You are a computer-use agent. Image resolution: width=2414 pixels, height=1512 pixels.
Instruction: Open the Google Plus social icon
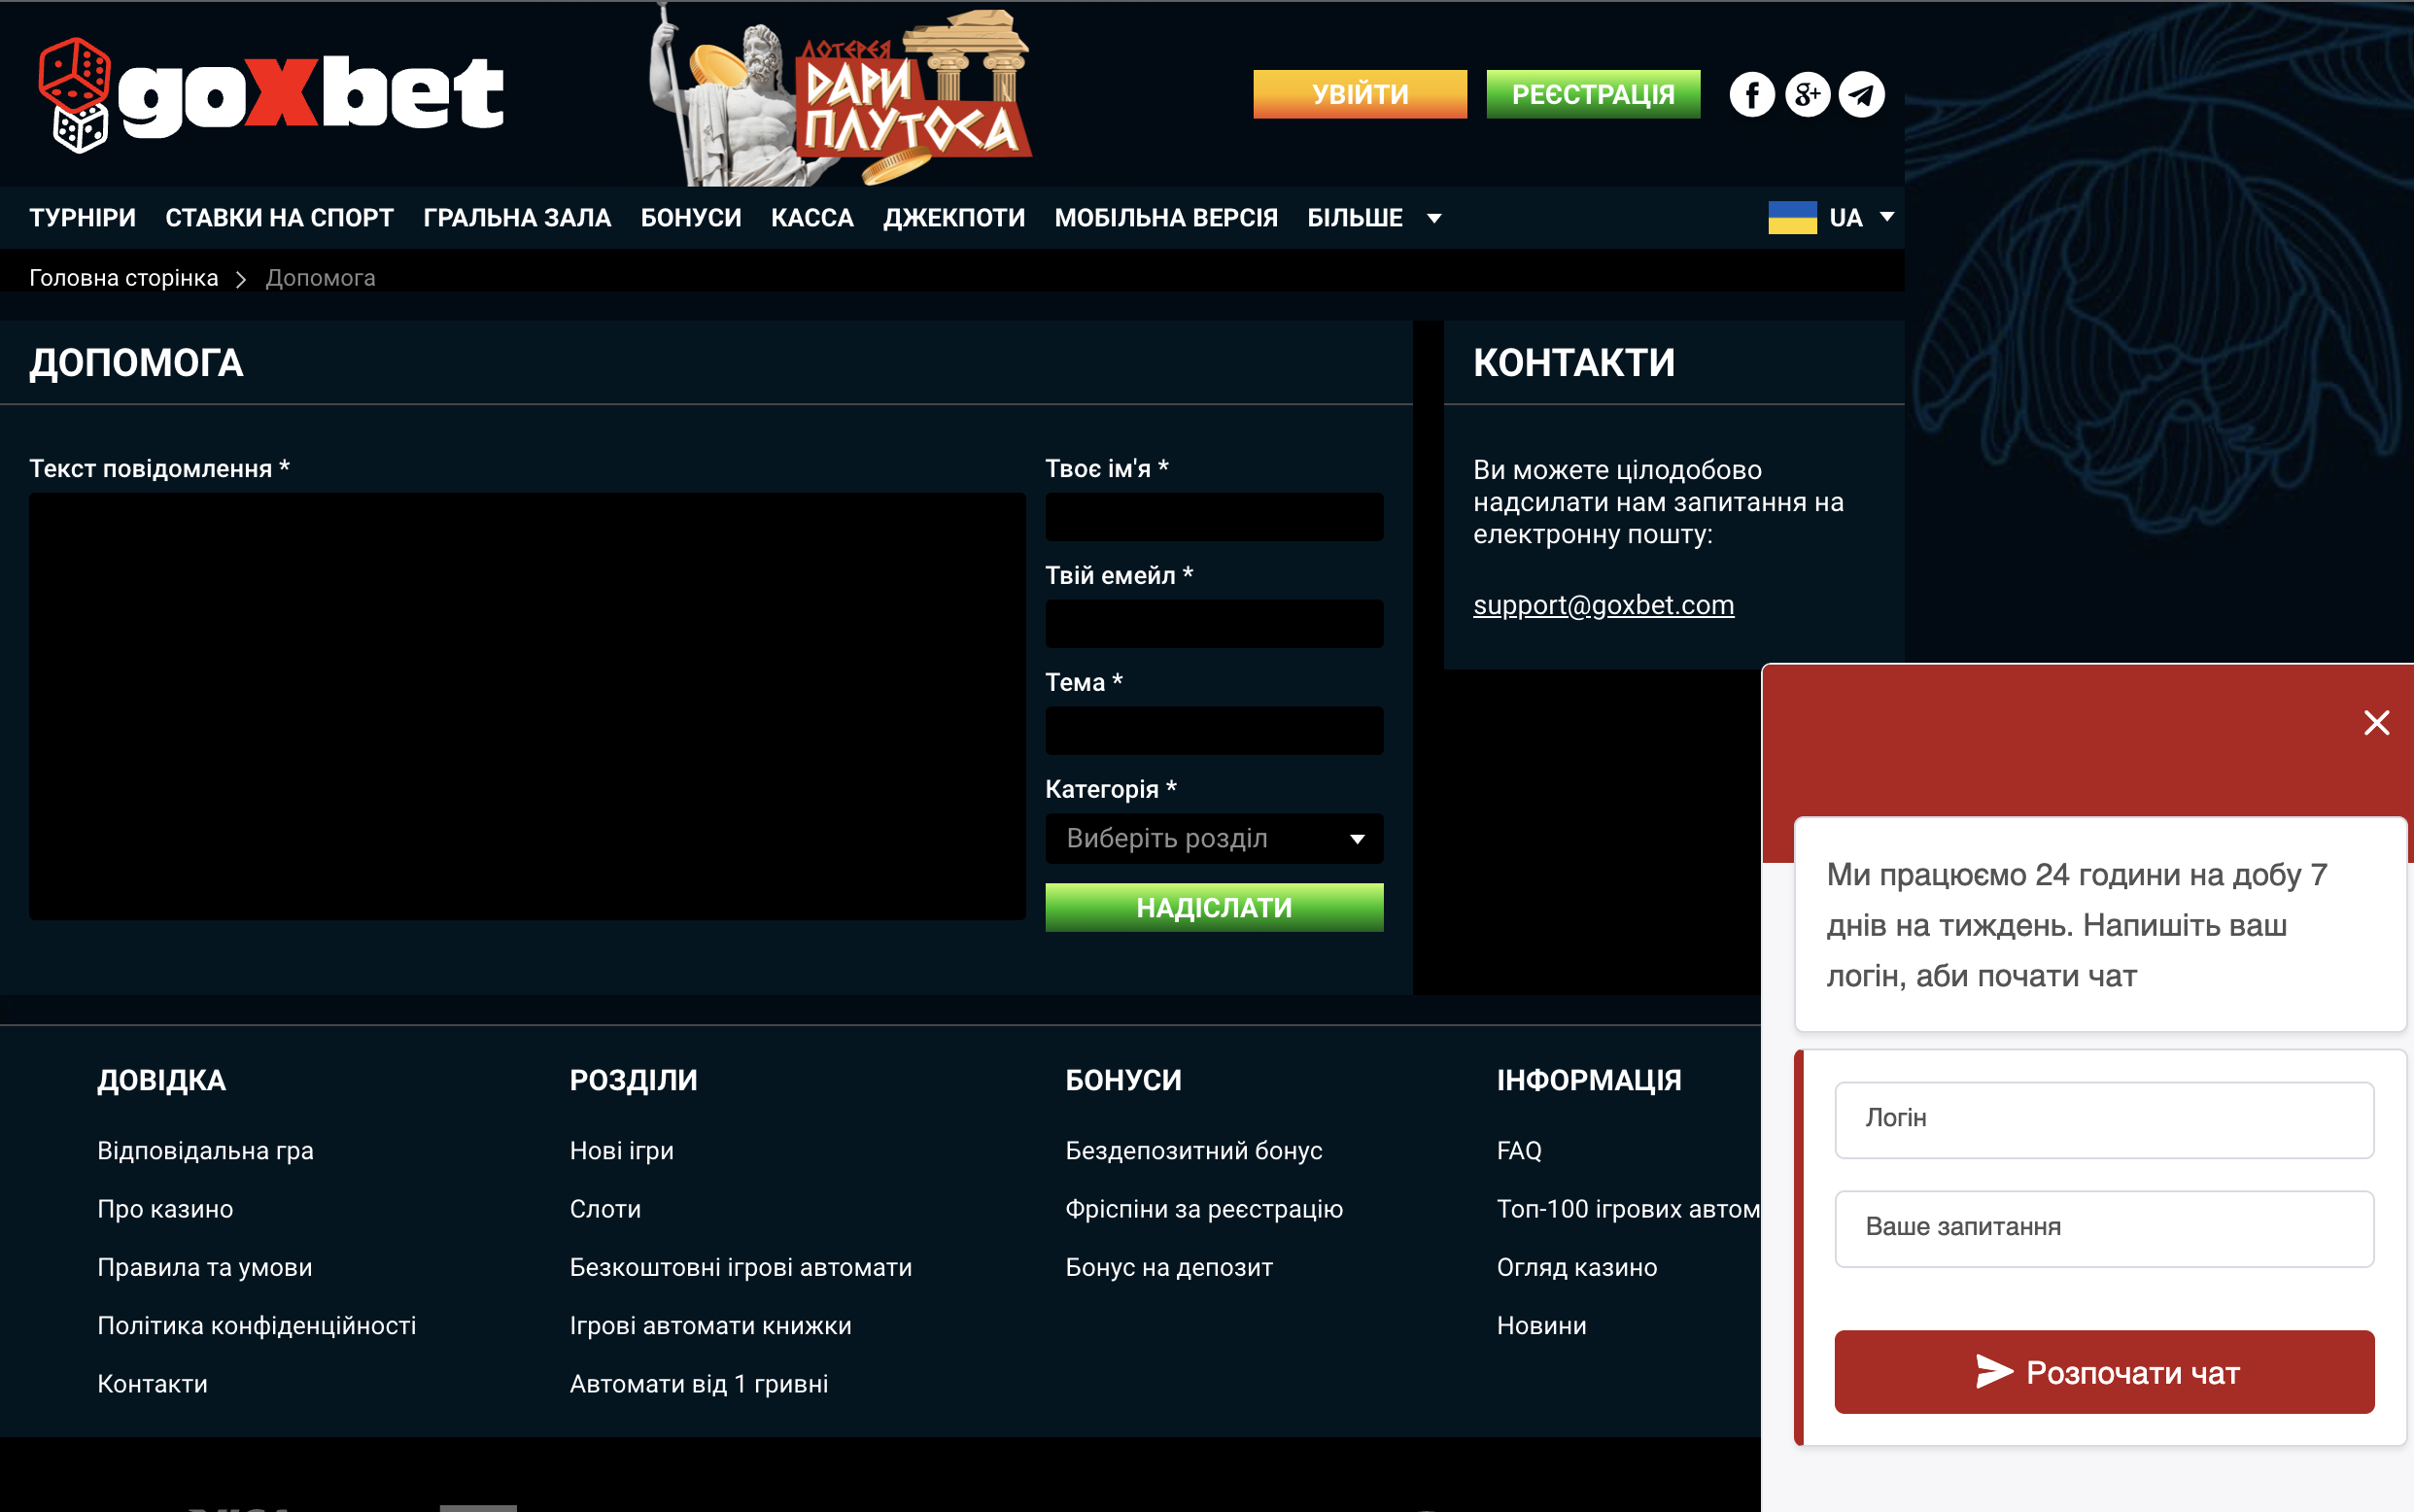[x=1807, y=95]
